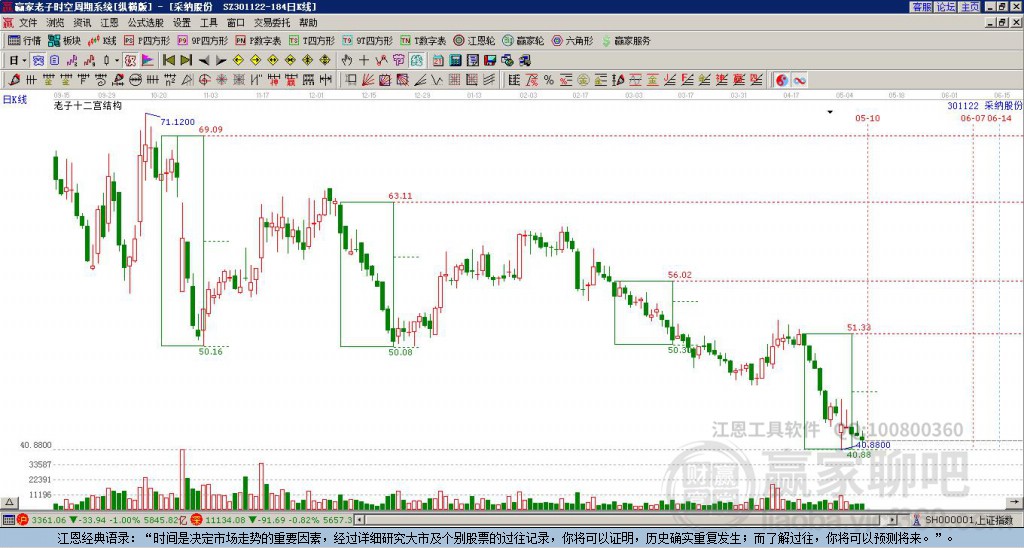The image size is (1024, 548).
Task: Open the T四方形 tool with TS icon
Action: (312, 40)
